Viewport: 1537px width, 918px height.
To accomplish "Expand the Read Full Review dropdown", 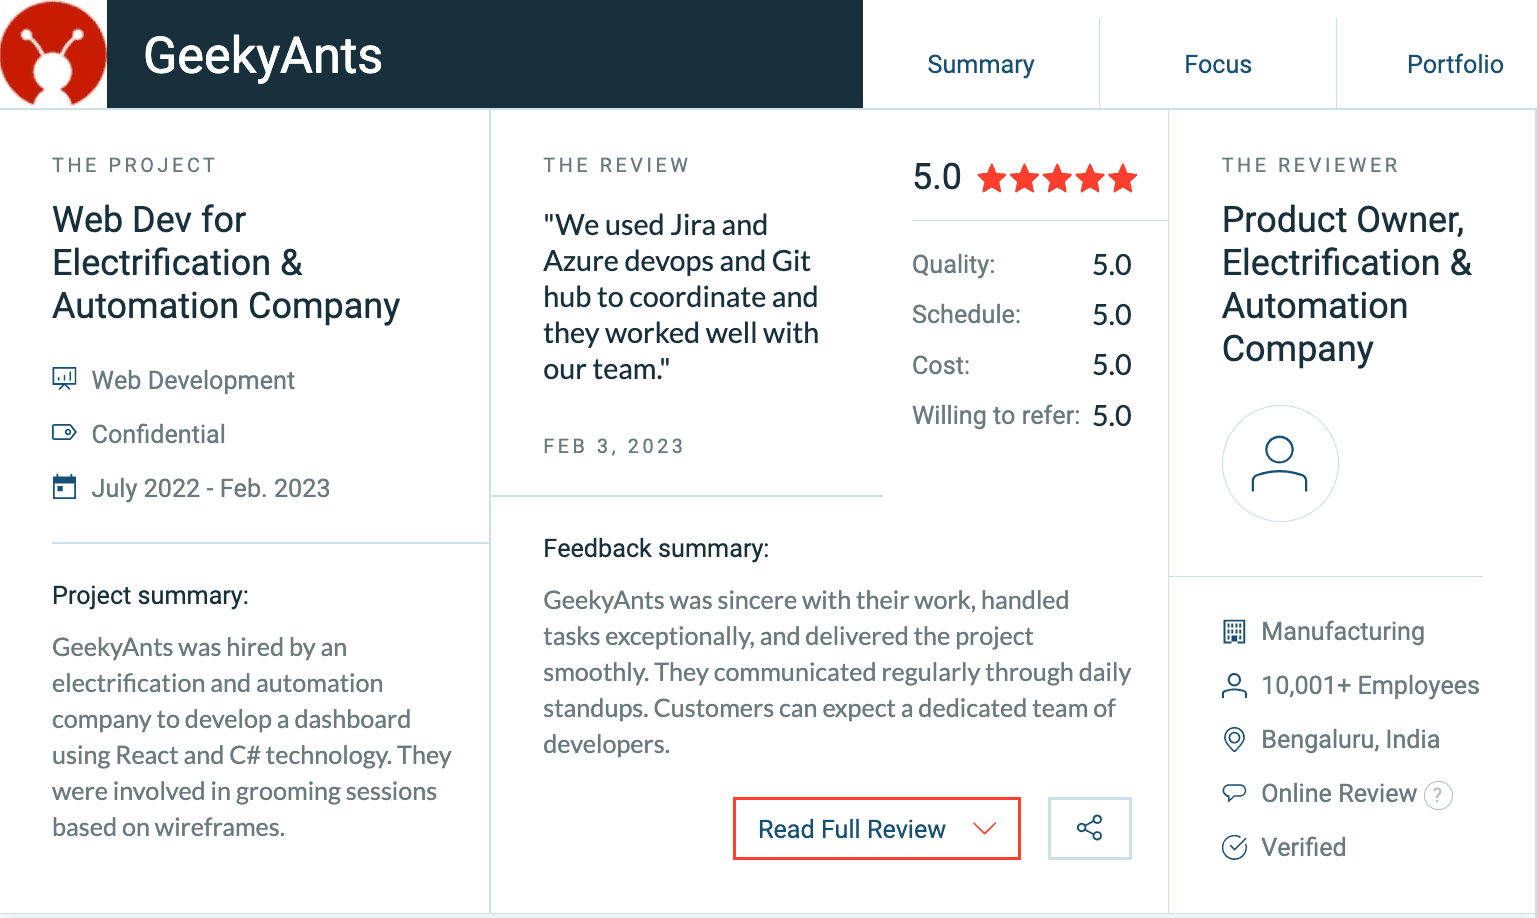I will (852, 829).
